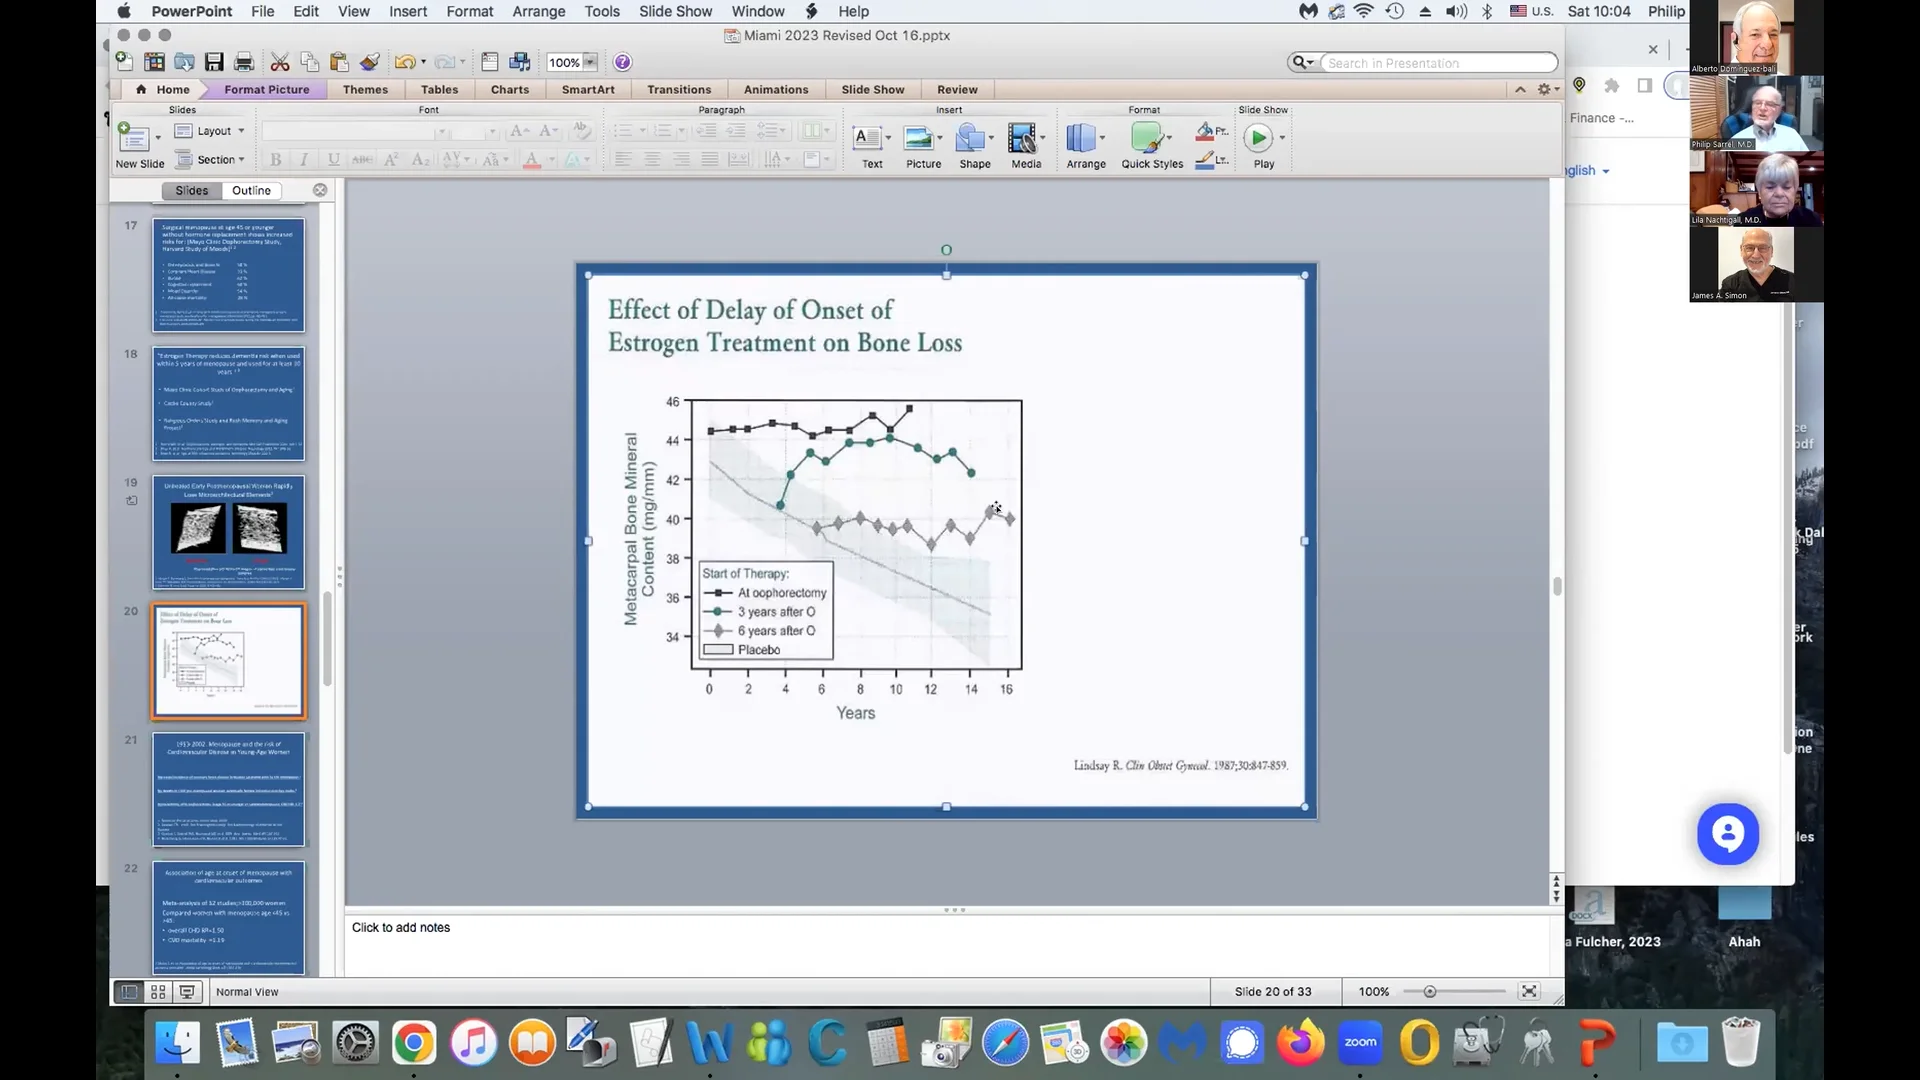Image resolution: width=1920 pixels, height=1080 pixels.
Task: Click the shape Fill paint bucket icon
Action: pos(1206,131)
